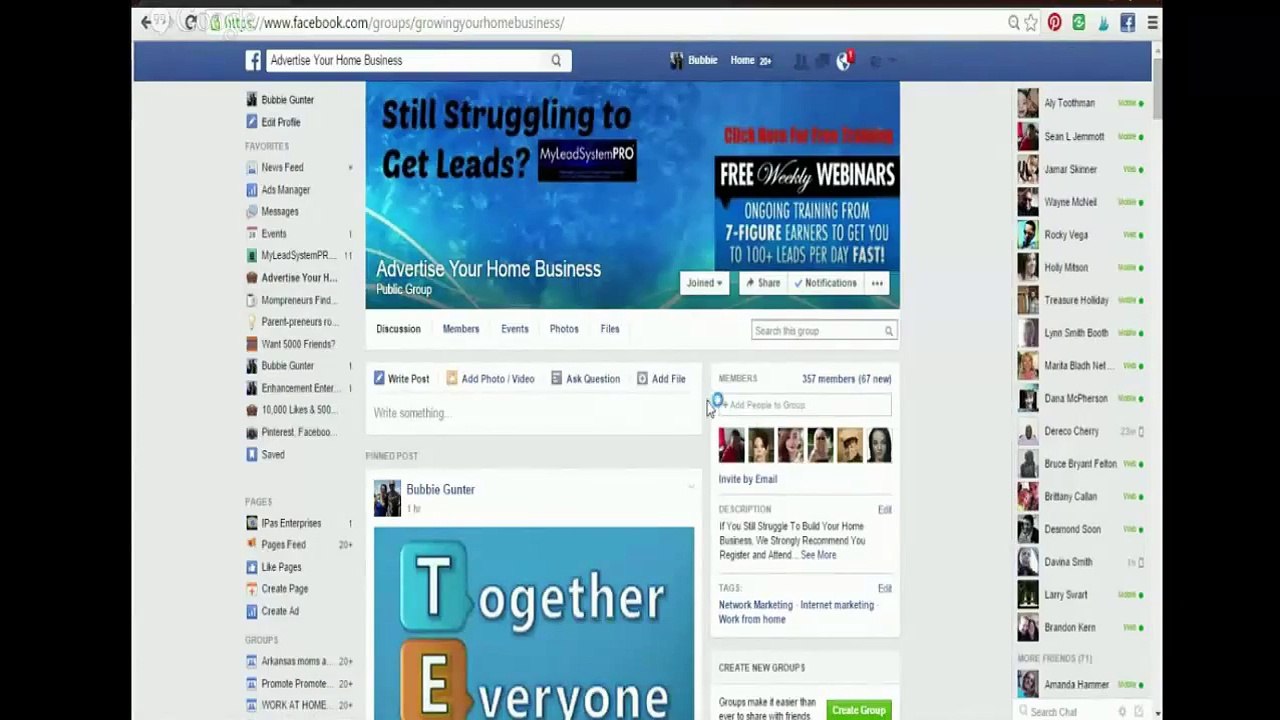Screen dimensions: 1280x720
Task: Click Bubbie Gunter name on pinned post
Action: point(440,490)
